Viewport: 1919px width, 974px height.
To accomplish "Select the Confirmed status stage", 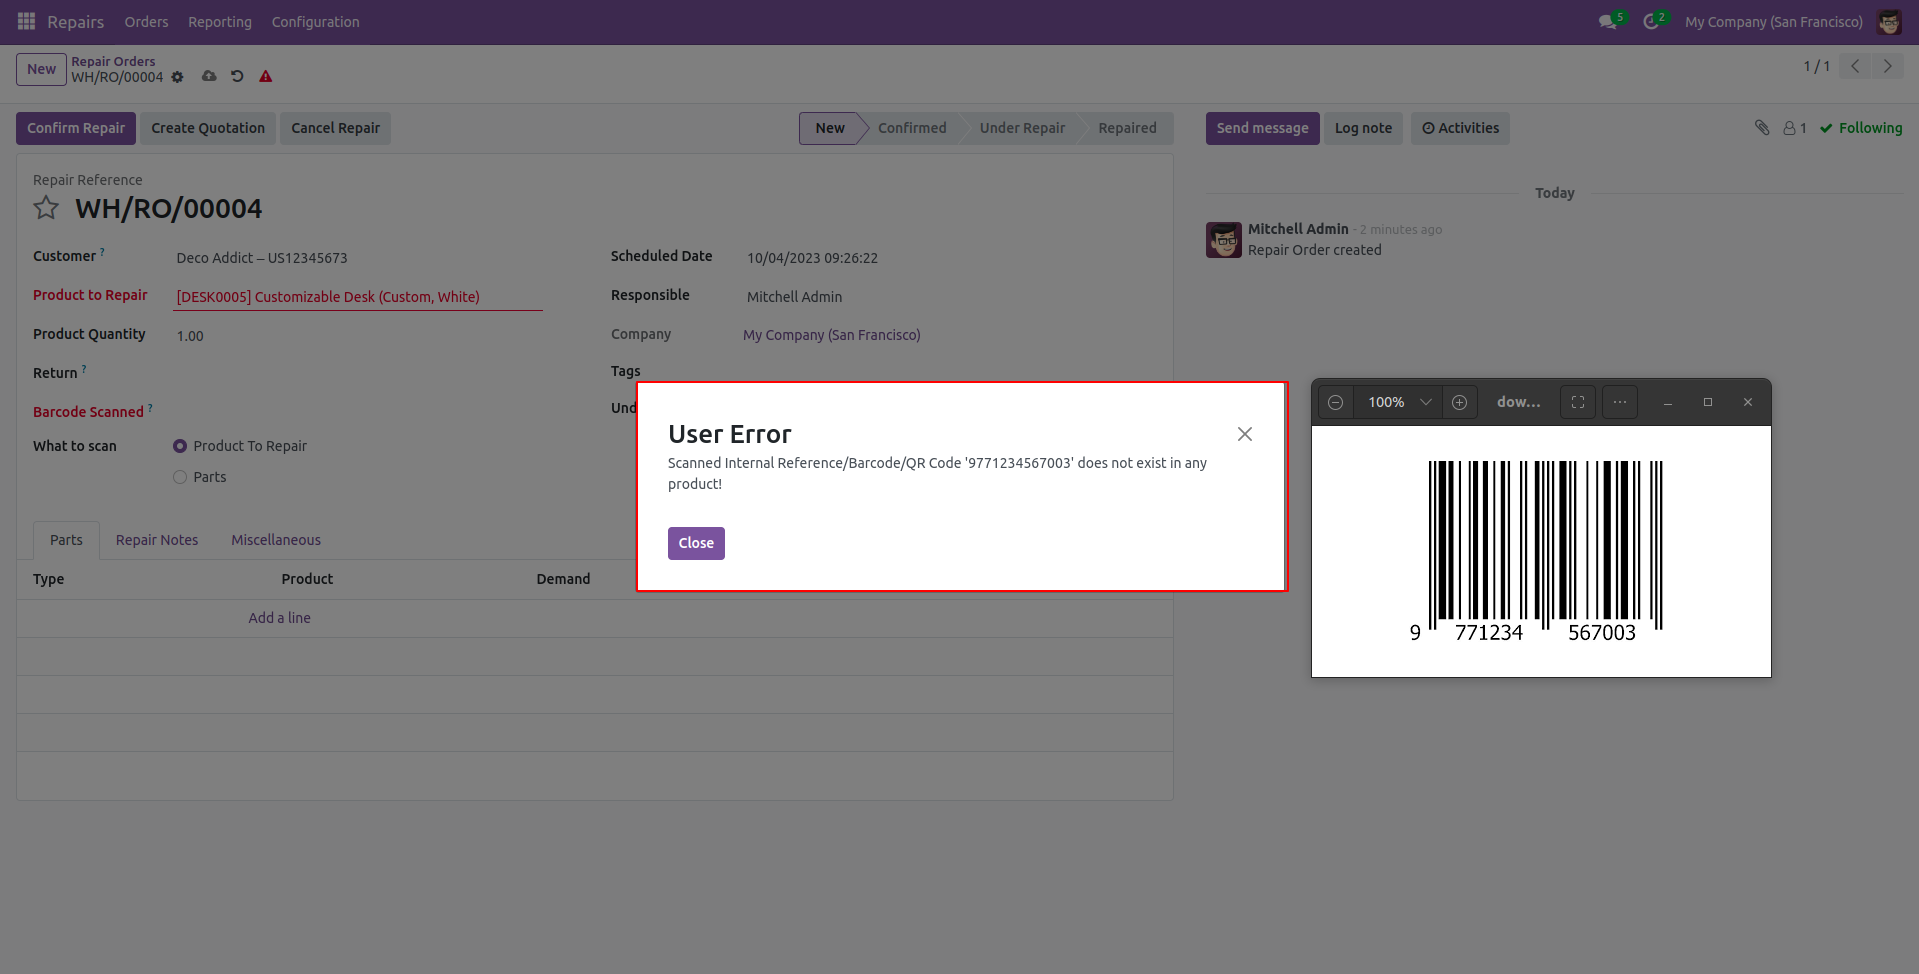I will tap(912, 128).
